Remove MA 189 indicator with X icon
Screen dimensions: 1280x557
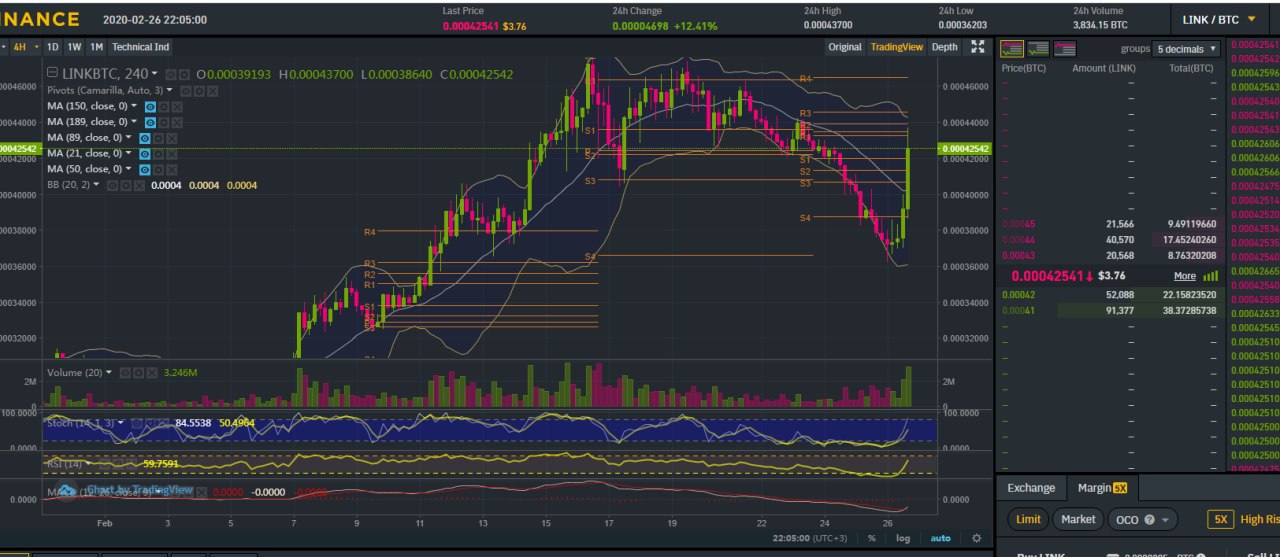177,122
